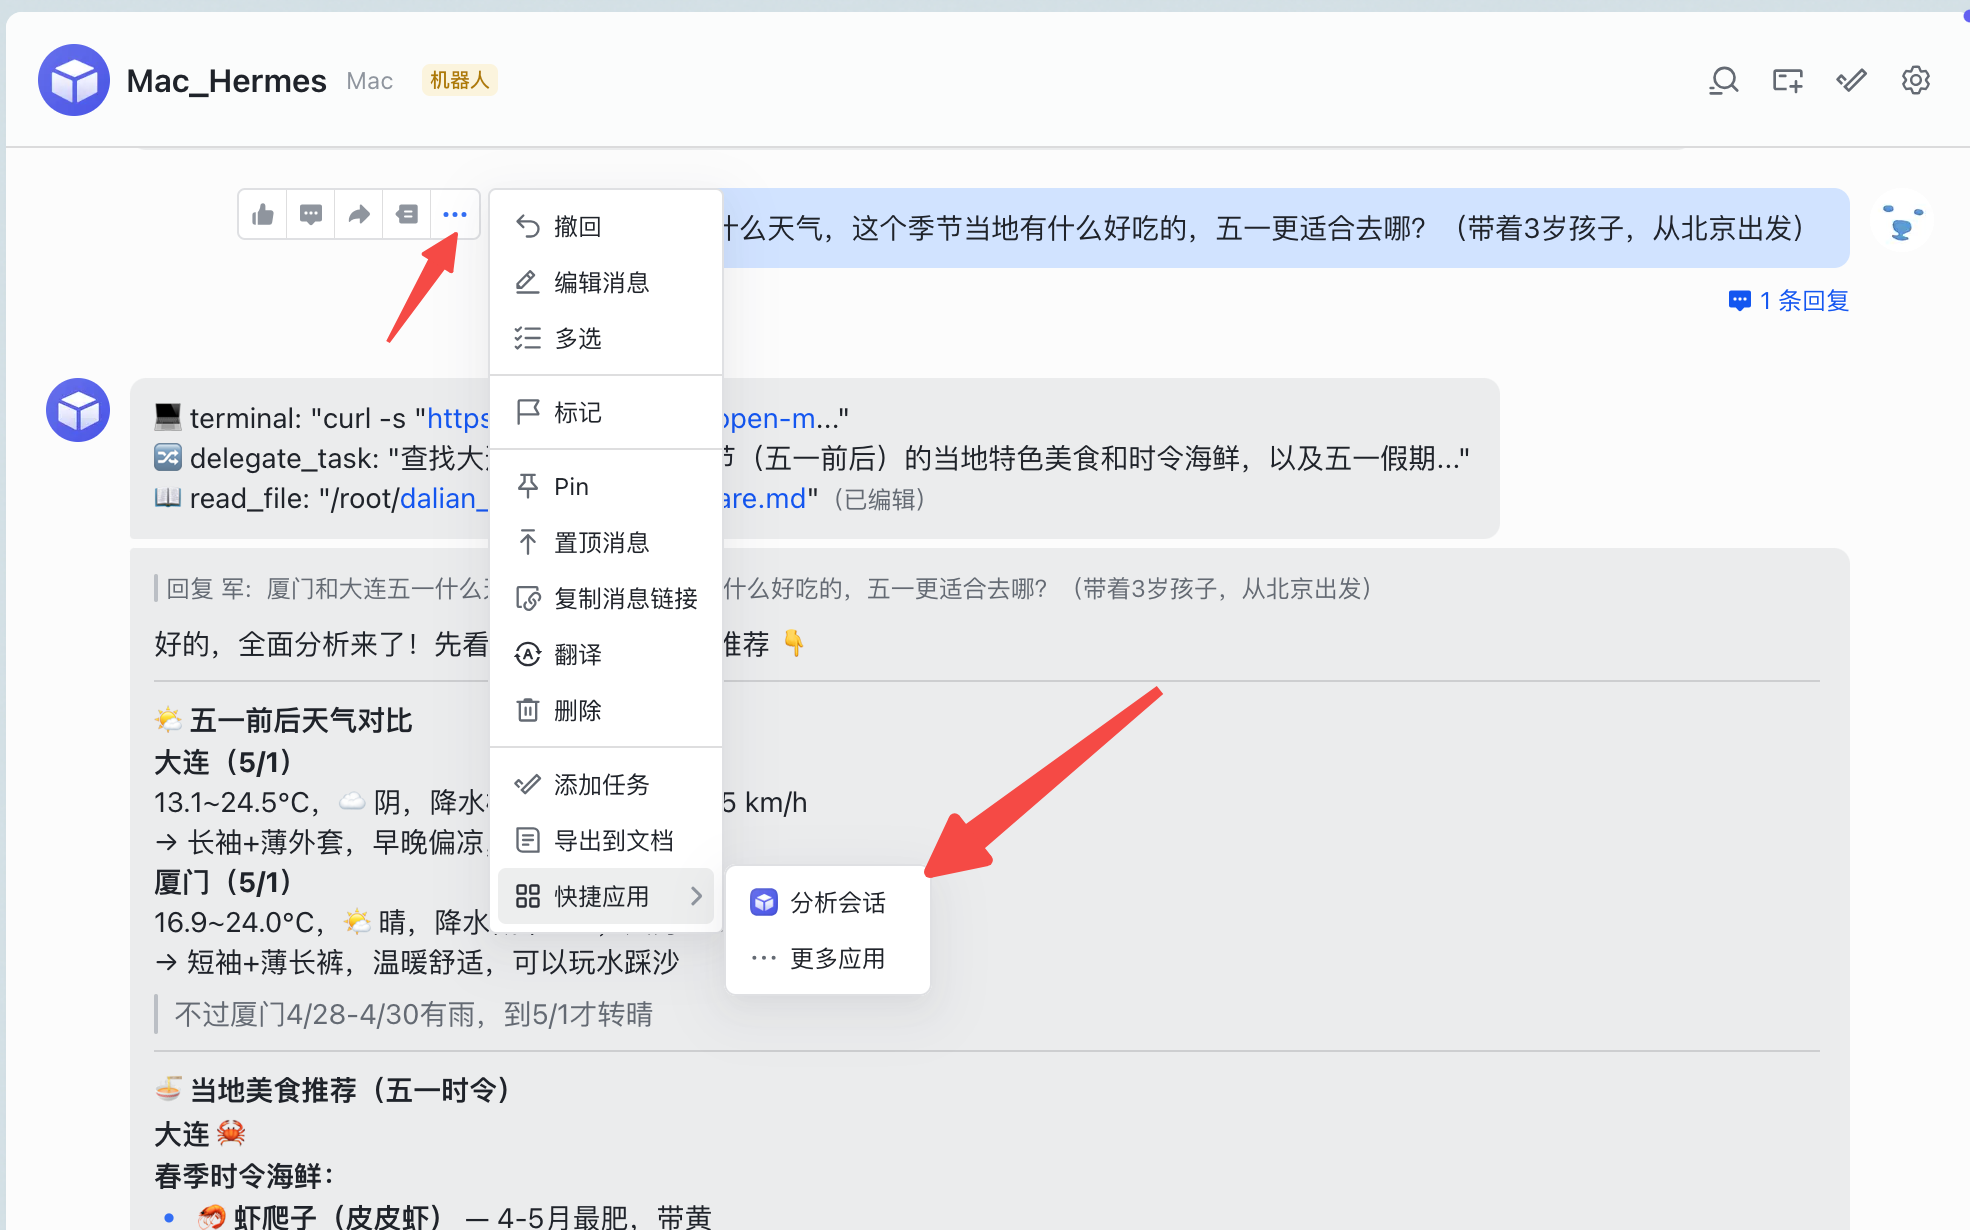Click the reply-in-thread speech bubble icon
This screenshot has height=1230, width=1970.
(311, 215)
